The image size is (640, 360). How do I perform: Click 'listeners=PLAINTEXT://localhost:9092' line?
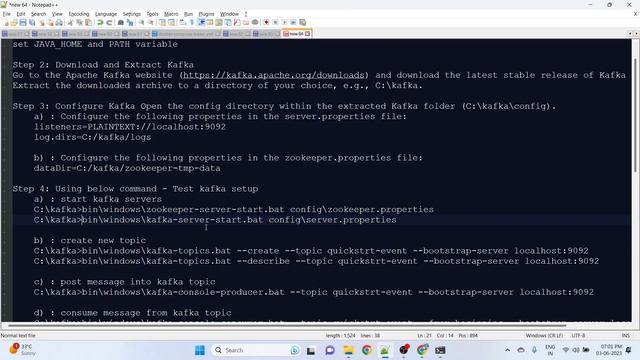click(x=130, y=127)
